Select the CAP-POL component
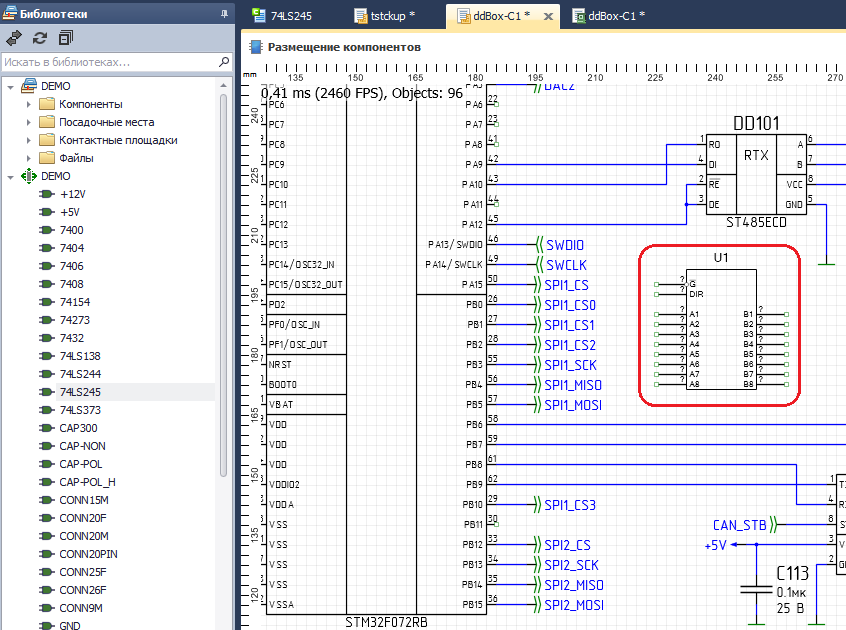 (x=81, y=464)
